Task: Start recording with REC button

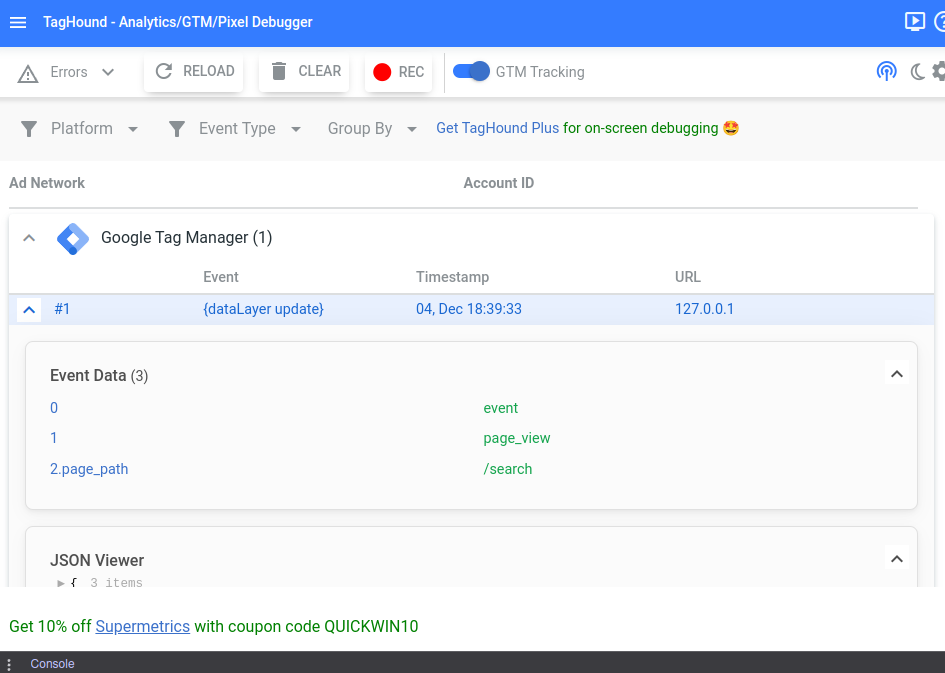Action: click(398, 72)
